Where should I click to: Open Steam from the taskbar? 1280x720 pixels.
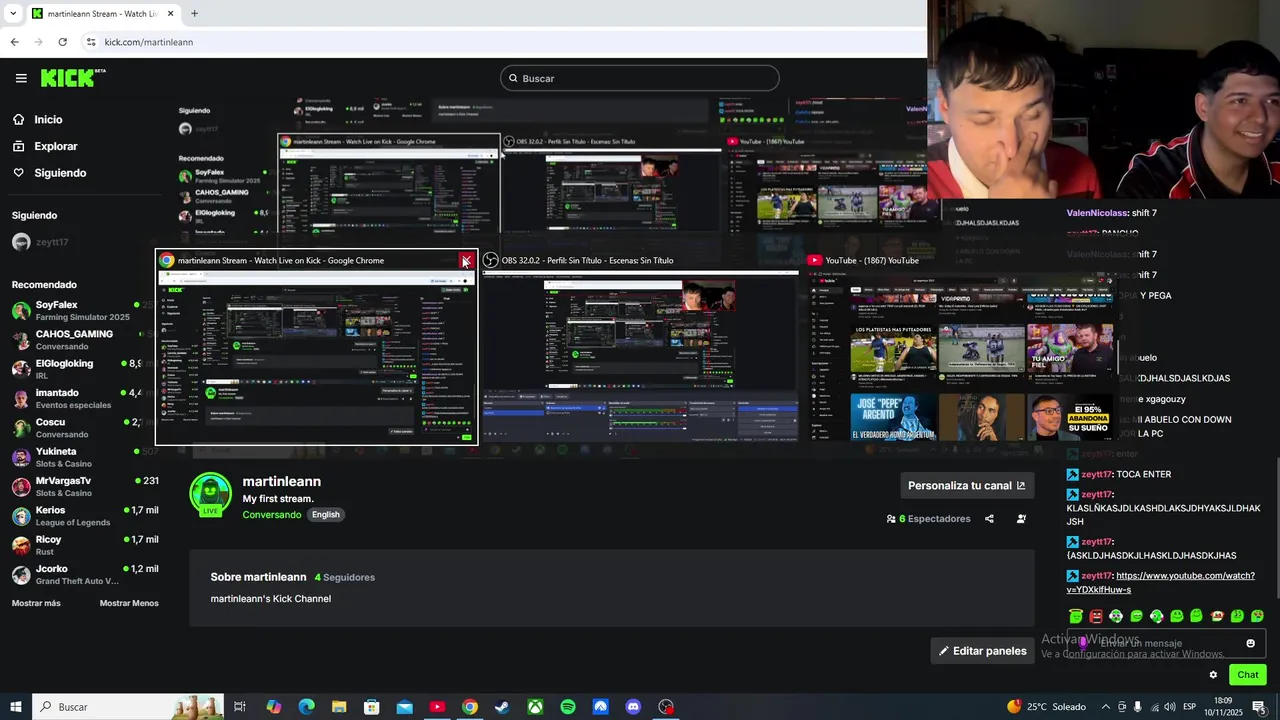(x=502, y=707)
